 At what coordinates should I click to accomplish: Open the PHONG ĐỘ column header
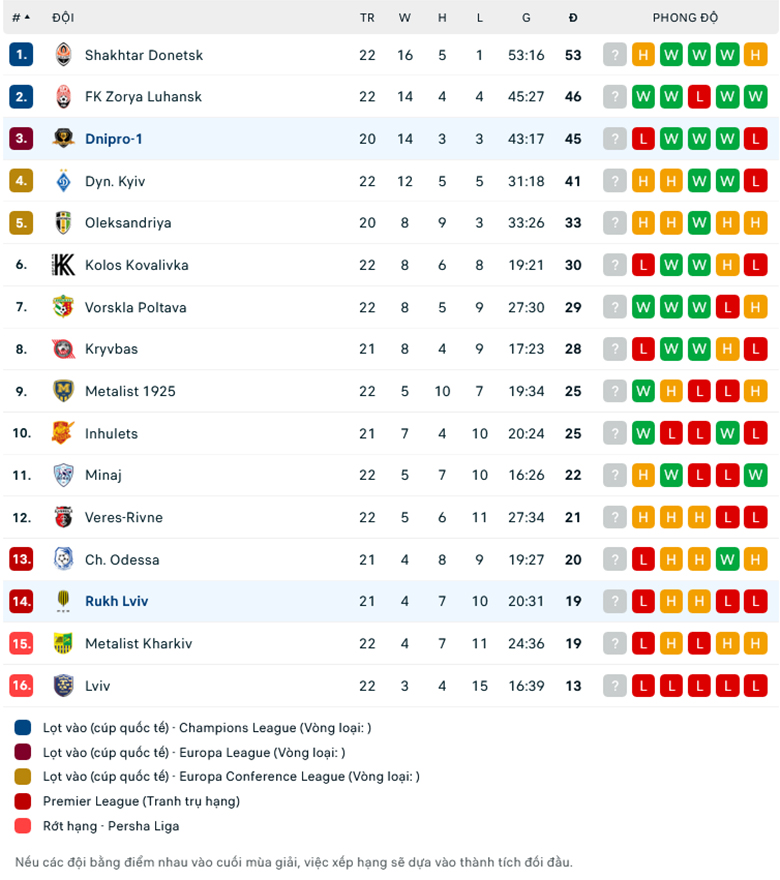coord(685,17)
